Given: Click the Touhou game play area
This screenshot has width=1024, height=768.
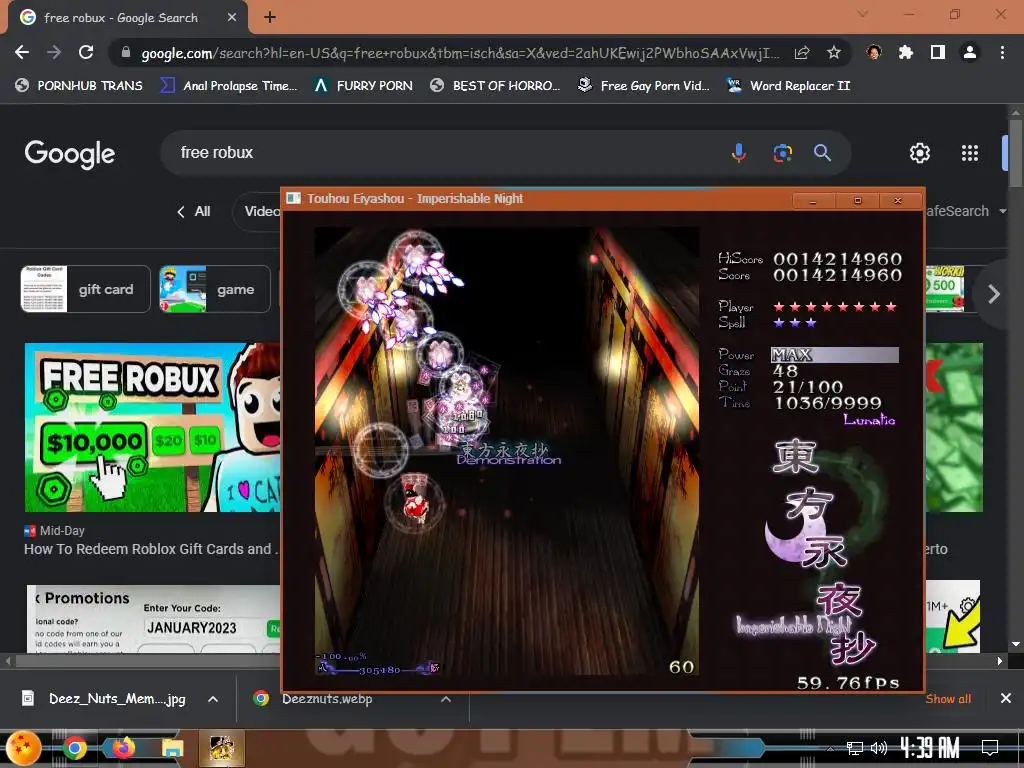Looking at the screenshot, I should [x=507, y=451].
